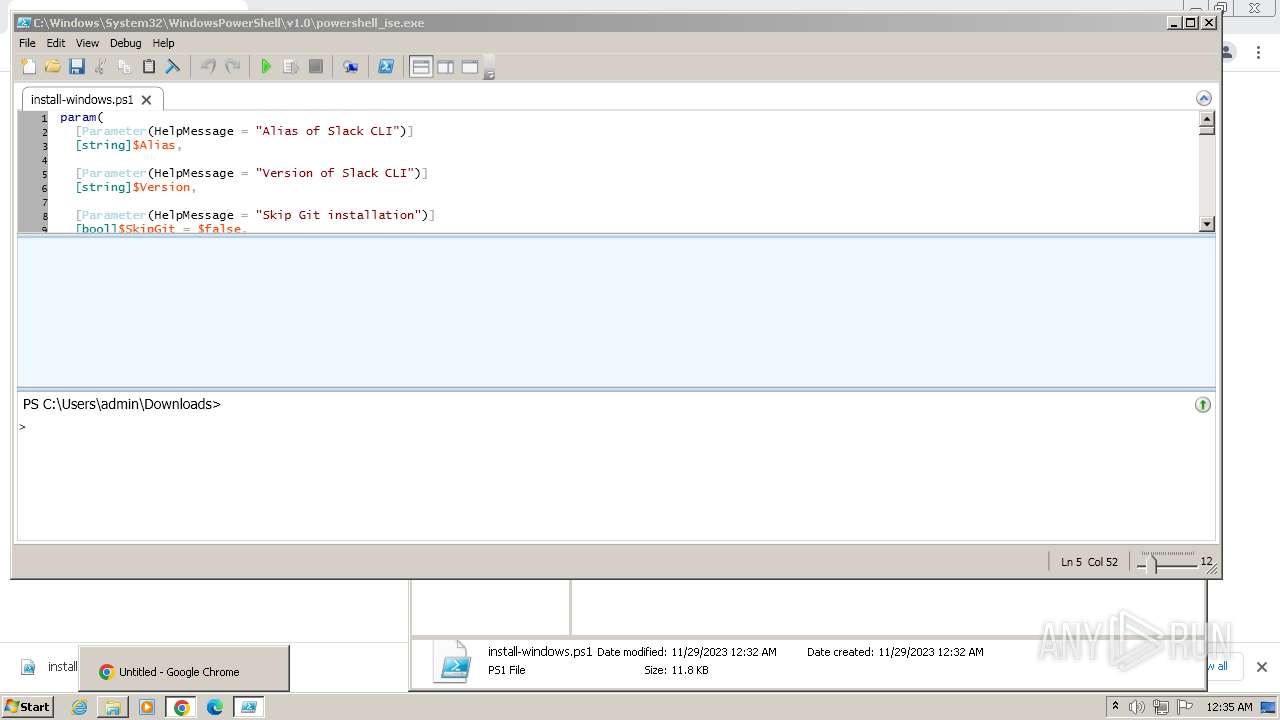The width and height of the screenshot is (1280, 720).
Task: Click the Undo arrow icon
Action: pyautogui.click(x=208, y=67)
